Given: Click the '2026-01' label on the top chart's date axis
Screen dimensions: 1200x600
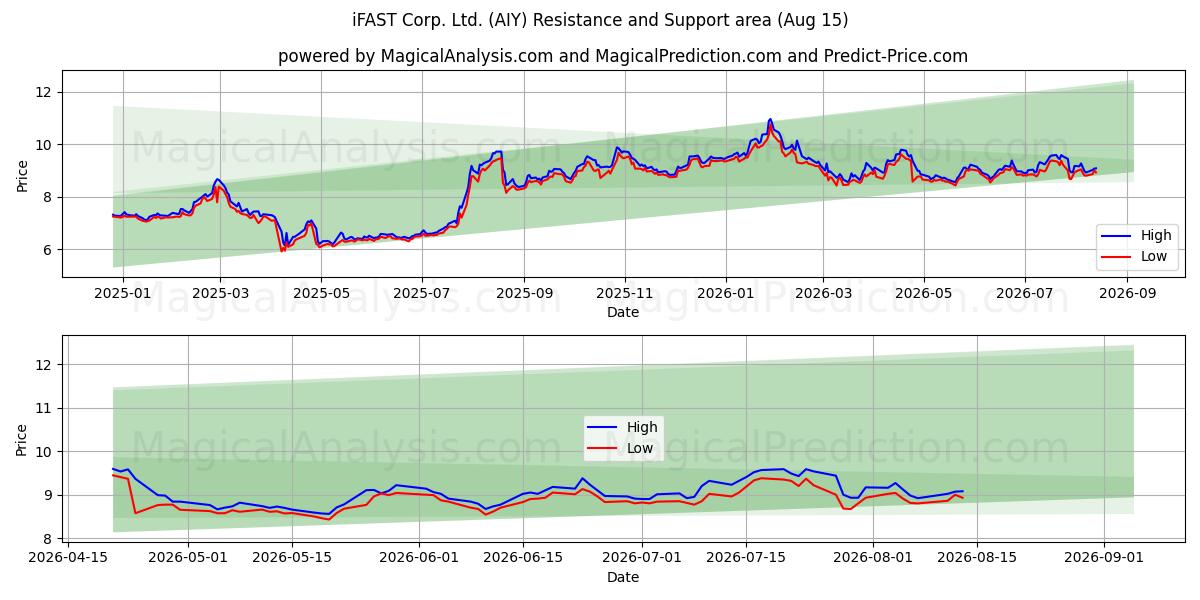Looking at the screenshot, I should (726, 295).
